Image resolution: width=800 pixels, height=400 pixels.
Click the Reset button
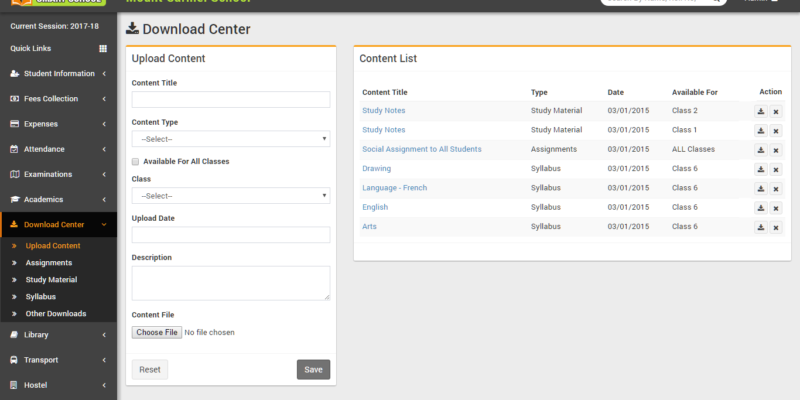[x=150, y=370]
